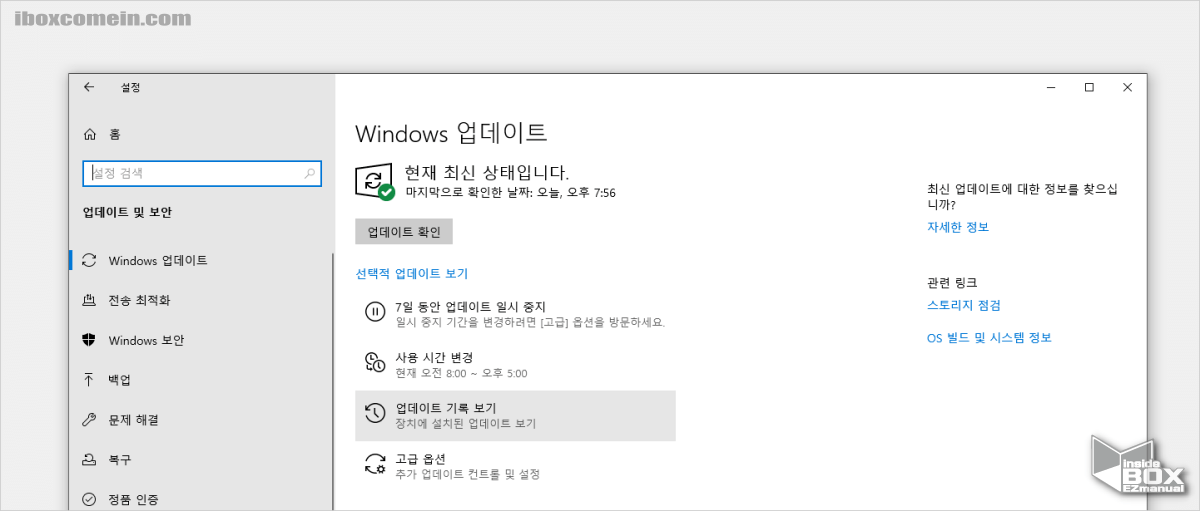Image resolution: width=1200 pixels, height=511 pixels.
Task: Click the 업데이트 및 보안 section title
Action: click(x=127, y=212)
